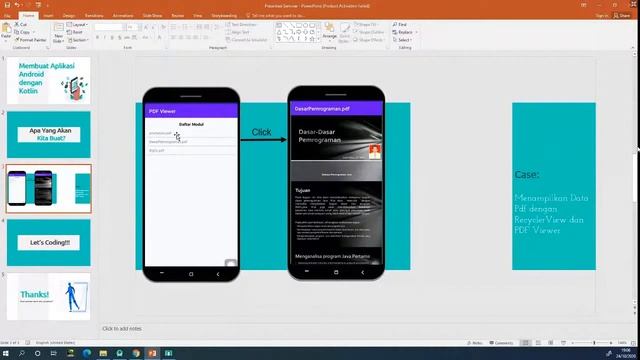This screenshot has height=360, width=640.
Task: Switch to Normal view in the status bar
Action: 526,343
